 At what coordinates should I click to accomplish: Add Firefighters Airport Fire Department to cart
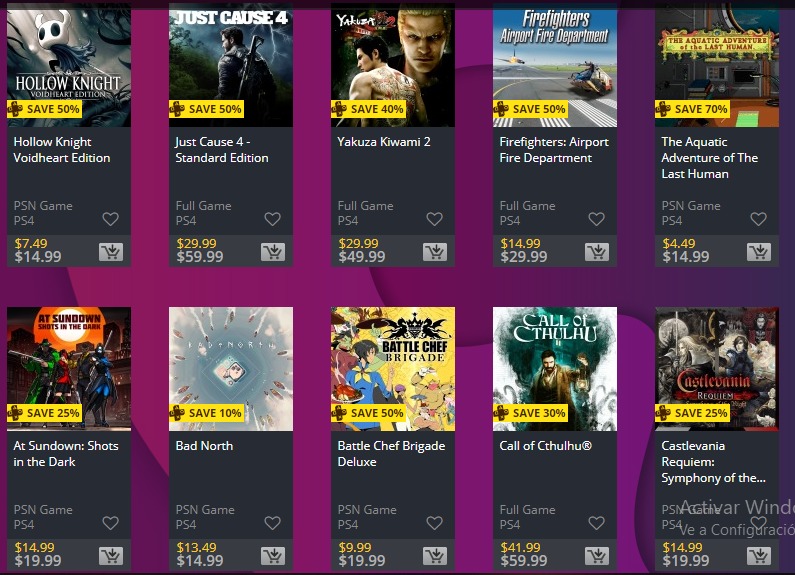(x=597, y=251)
